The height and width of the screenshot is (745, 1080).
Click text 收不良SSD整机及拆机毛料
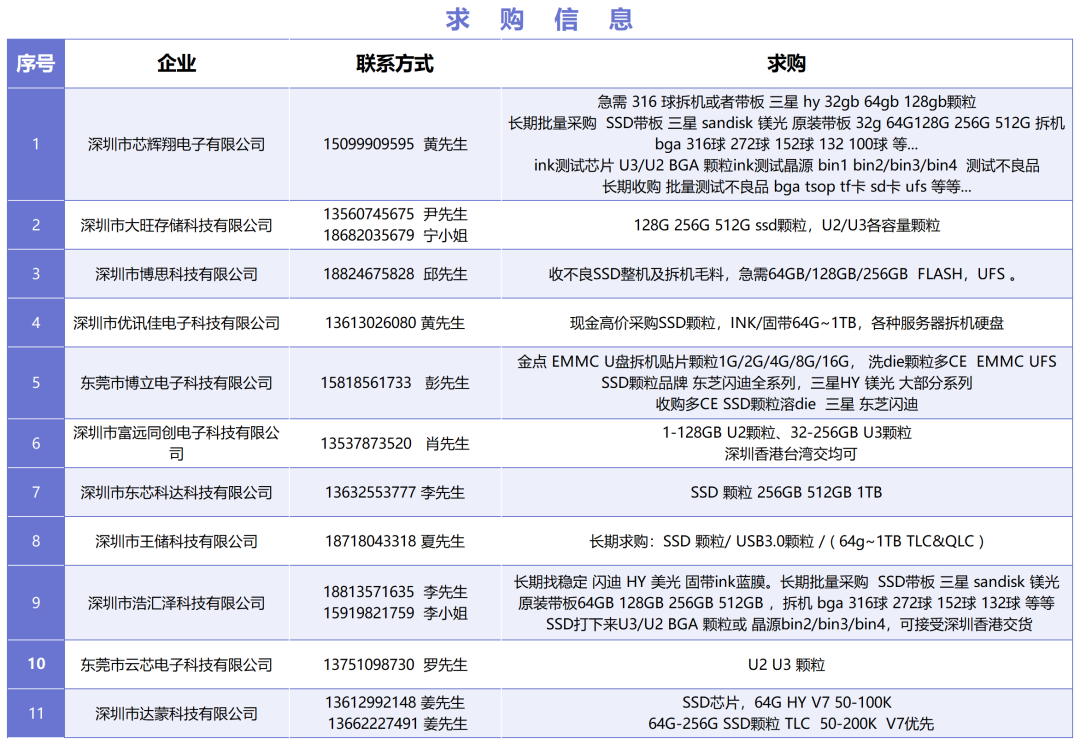(x=636, y=275)
